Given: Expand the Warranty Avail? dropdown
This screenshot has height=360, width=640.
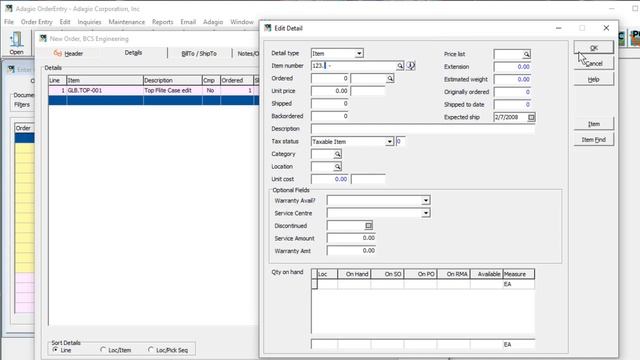Looking at the screenshot, I should (x=426, y=200).
